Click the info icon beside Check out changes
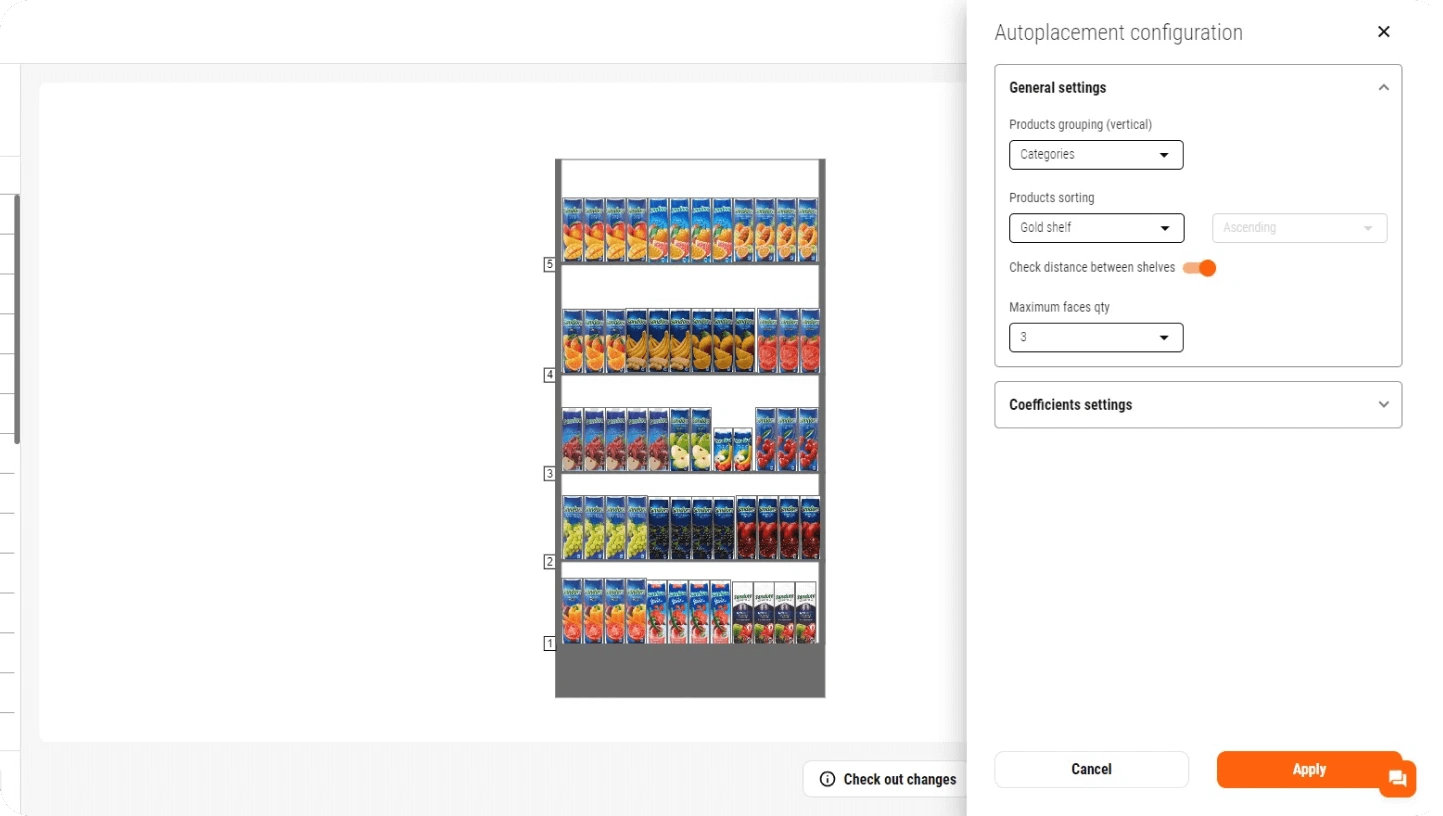The width and height of the screenshot is (1443, 816). point(827,779)
